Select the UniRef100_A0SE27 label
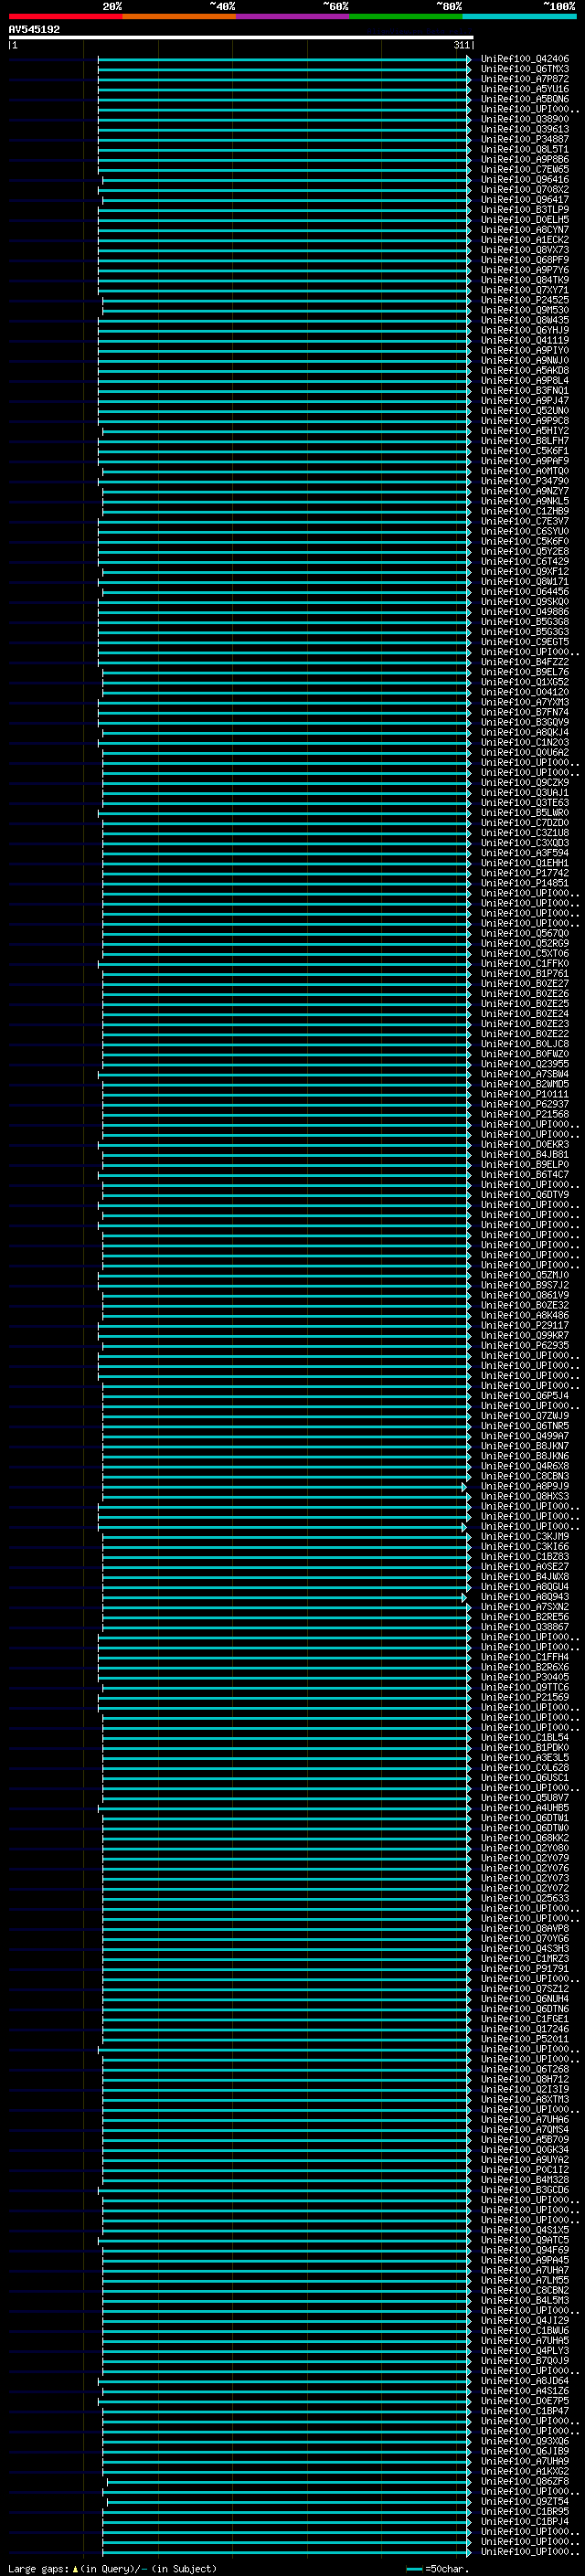The width and height of the screenshot is (585, 2576). click(x=525, y=1567)
